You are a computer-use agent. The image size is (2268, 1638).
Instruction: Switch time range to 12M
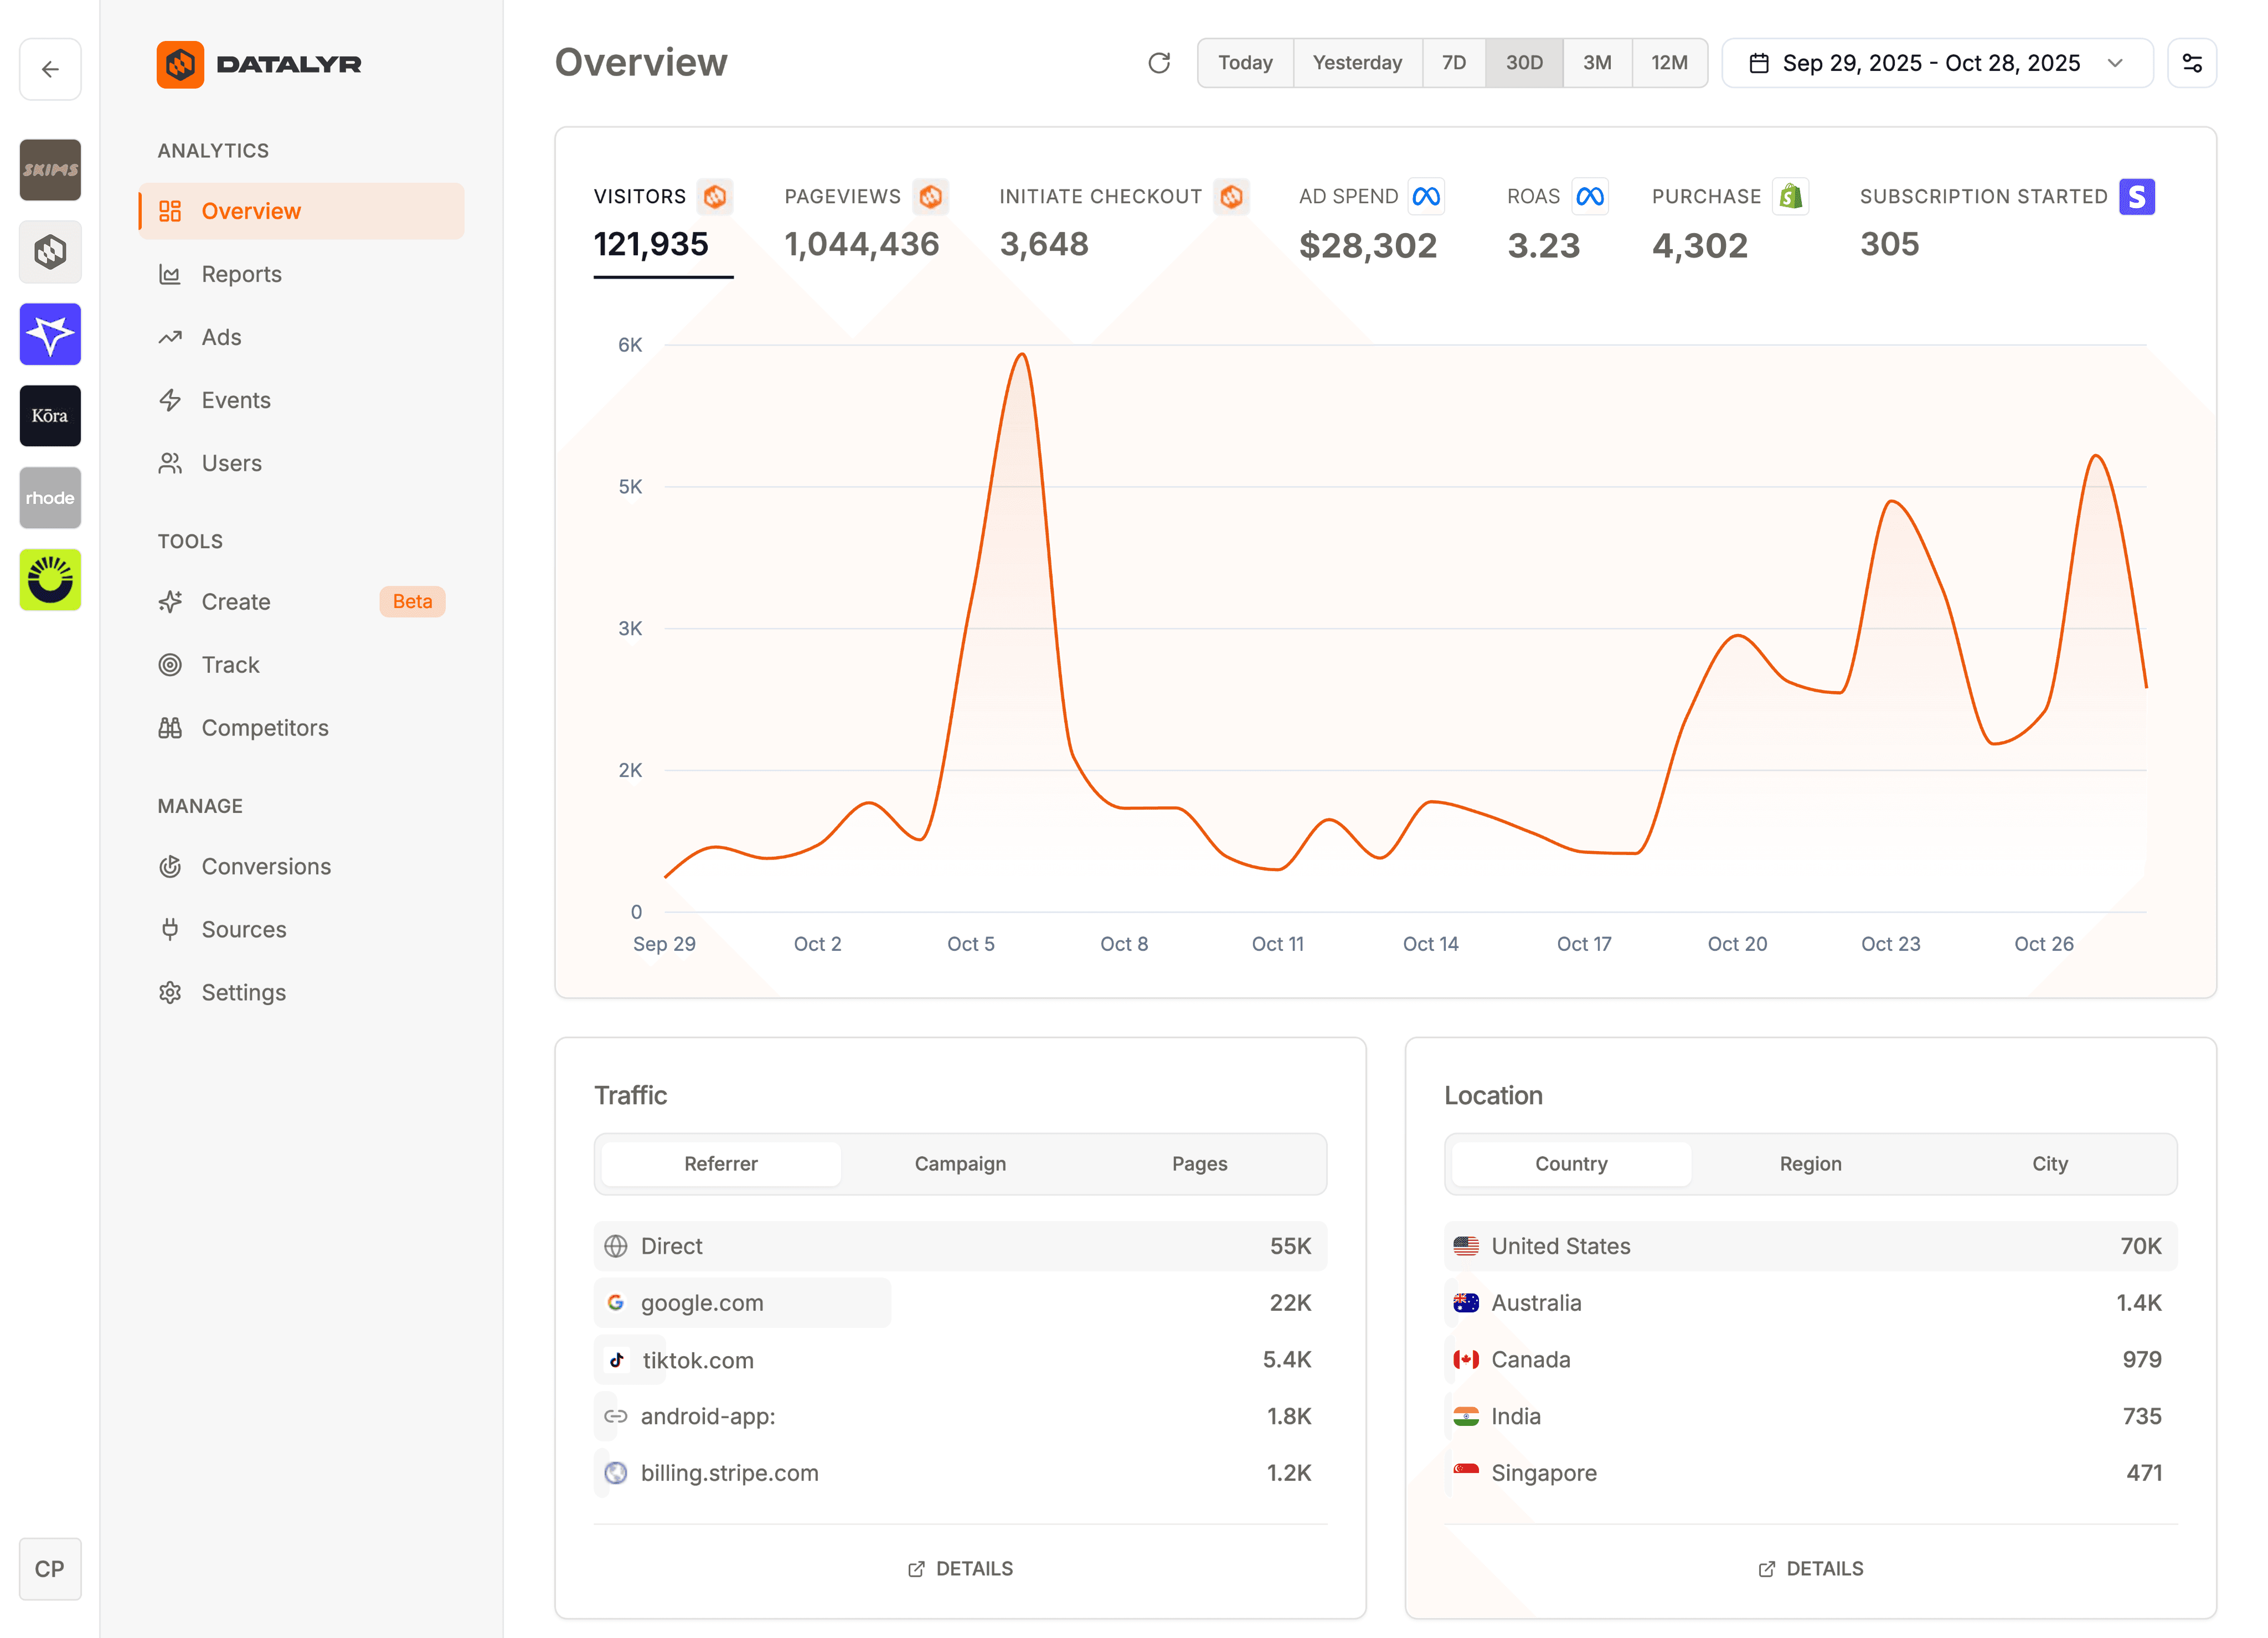(1669, 62)
